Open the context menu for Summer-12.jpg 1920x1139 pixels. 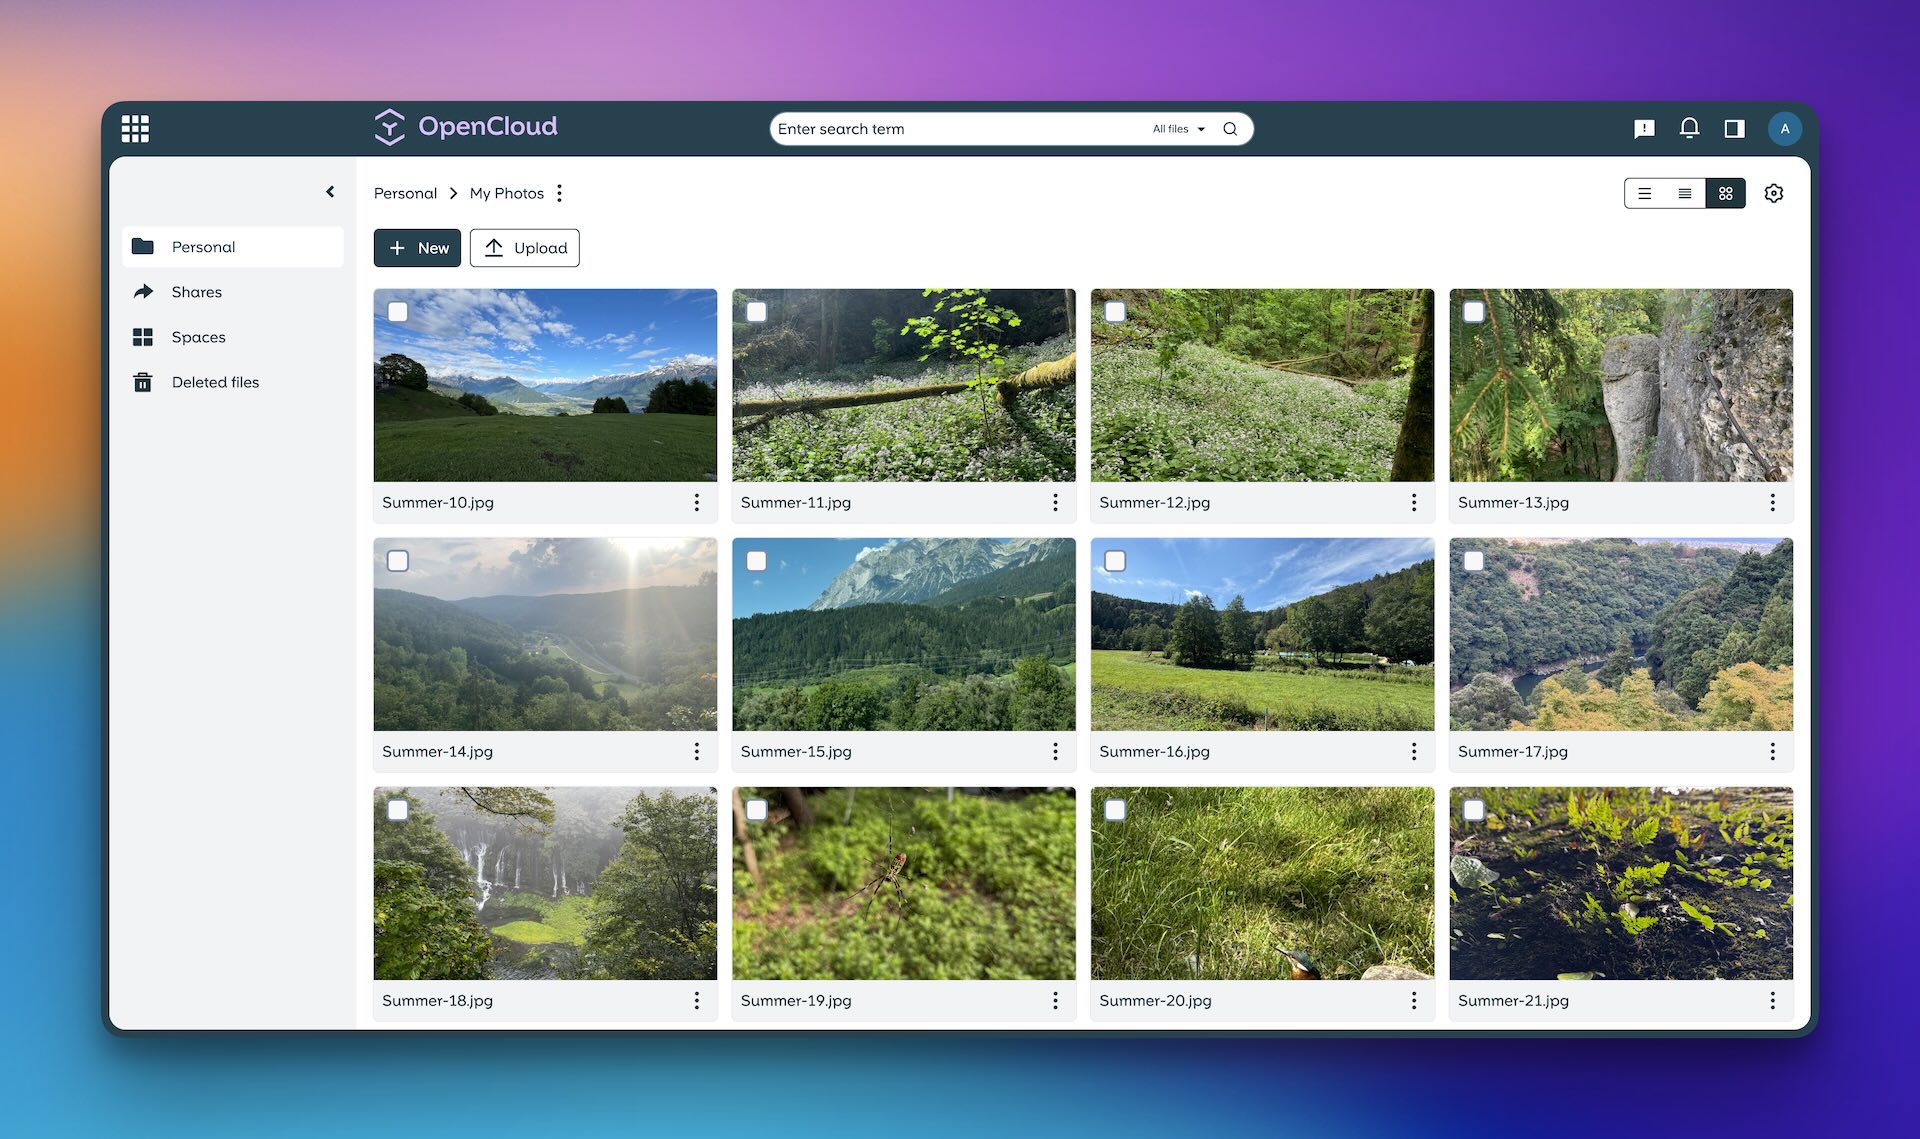[x=1414, y=503]
